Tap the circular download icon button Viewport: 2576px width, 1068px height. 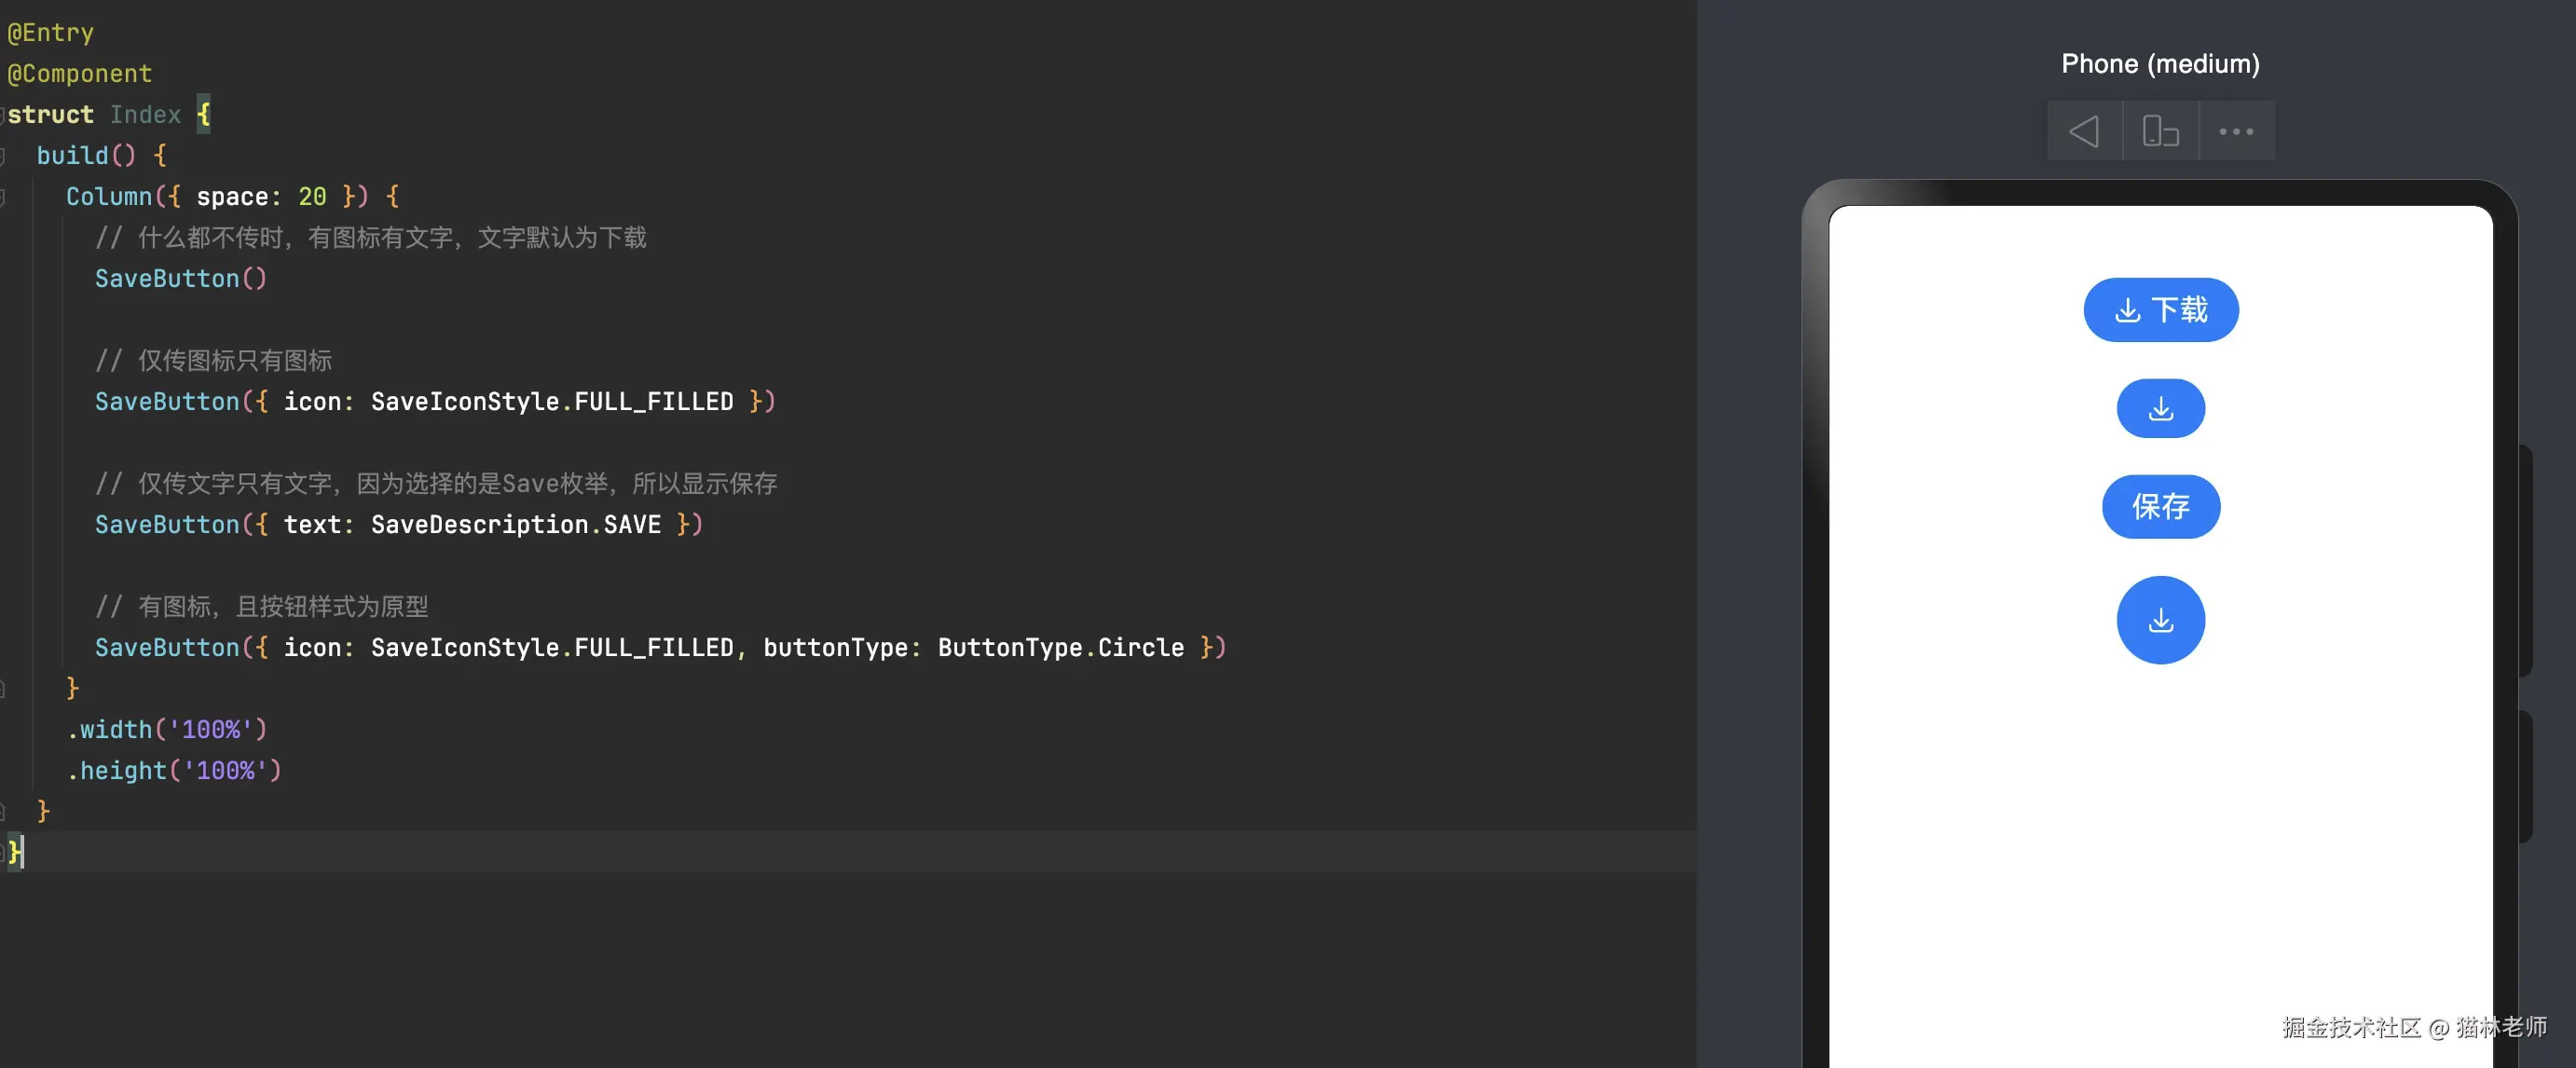(x=2160, y=620)
